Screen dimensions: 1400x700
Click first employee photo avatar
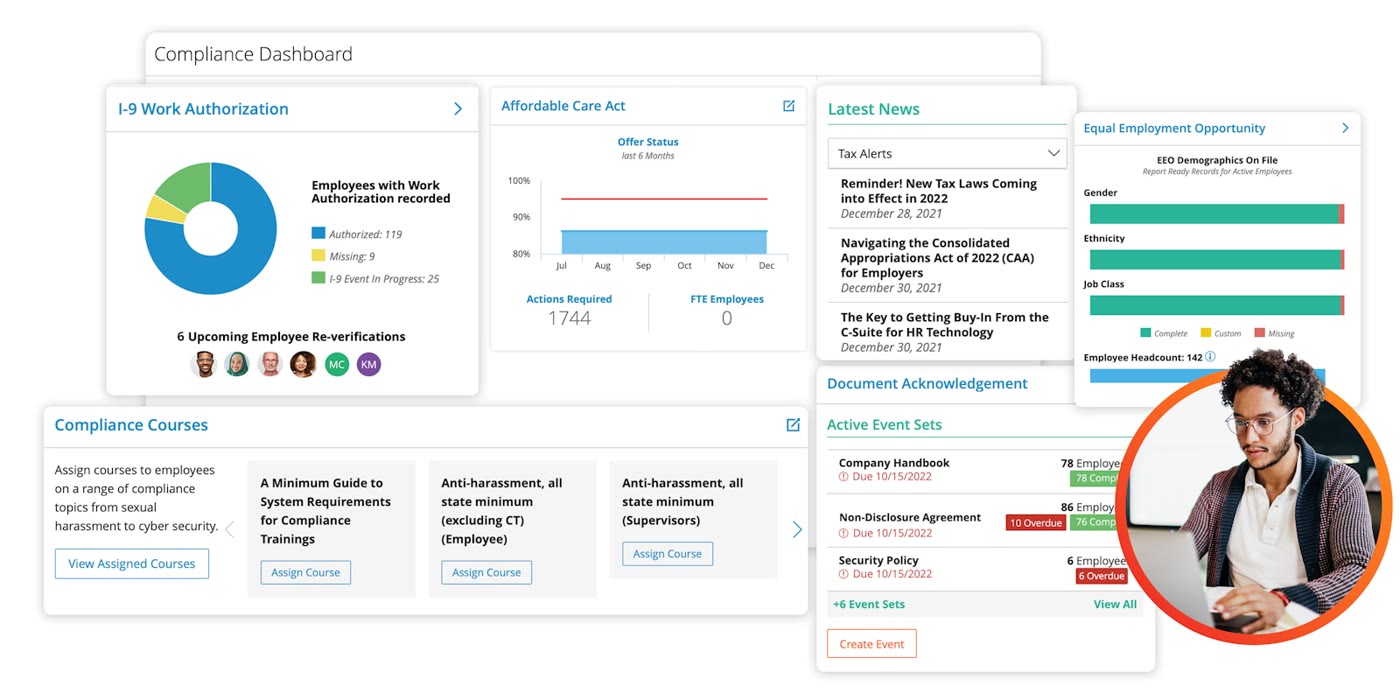[204, 364]
